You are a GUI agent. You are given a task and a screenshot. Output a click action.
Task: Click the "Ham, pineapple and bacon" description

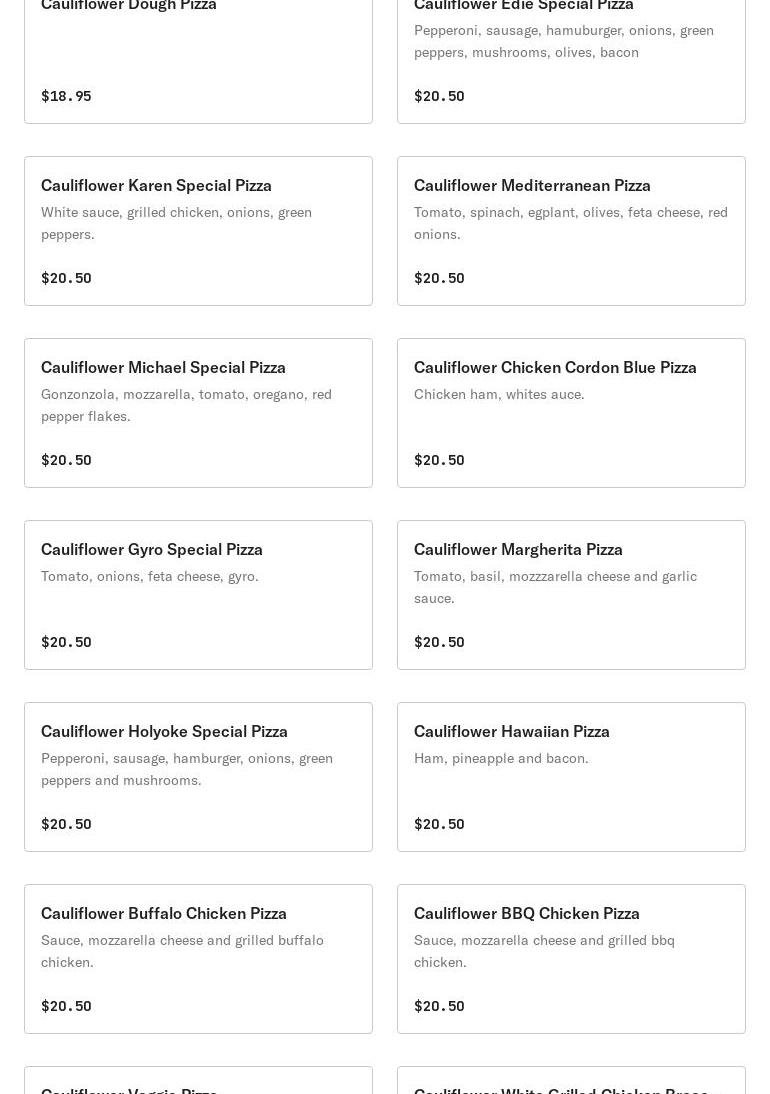pyautogui.click(x=501, y=758)
